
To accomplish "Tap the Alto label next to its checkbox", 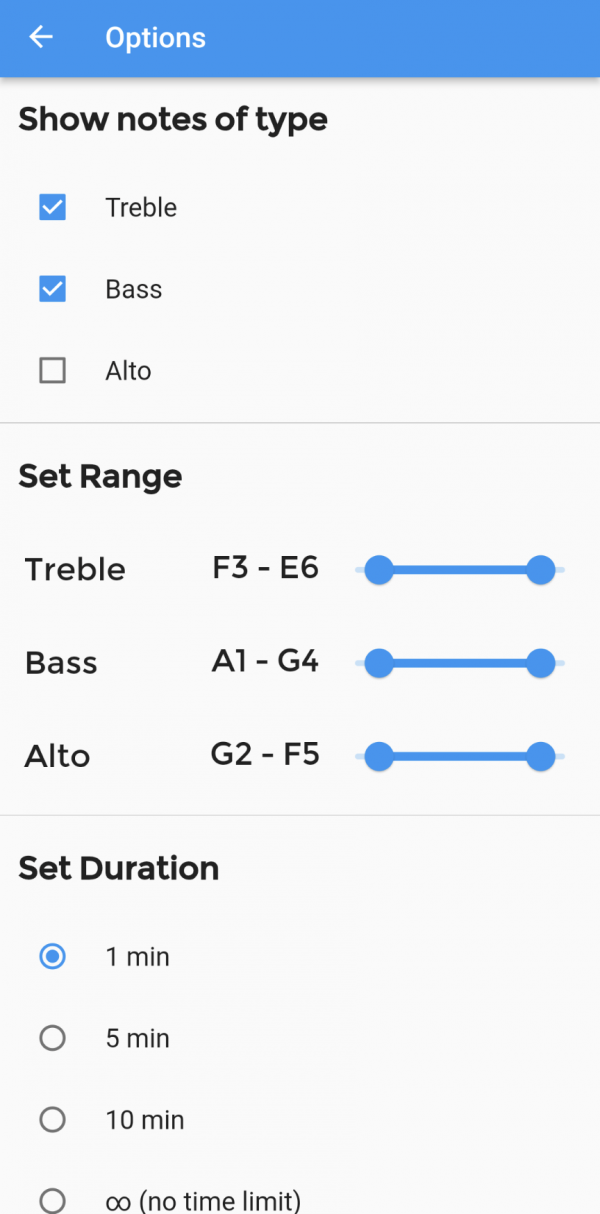I will click(x=128, y=371).
